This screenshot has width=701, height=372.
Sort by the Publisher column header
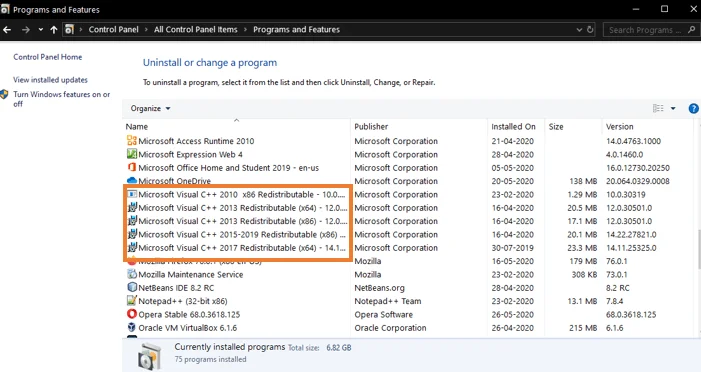419,127
